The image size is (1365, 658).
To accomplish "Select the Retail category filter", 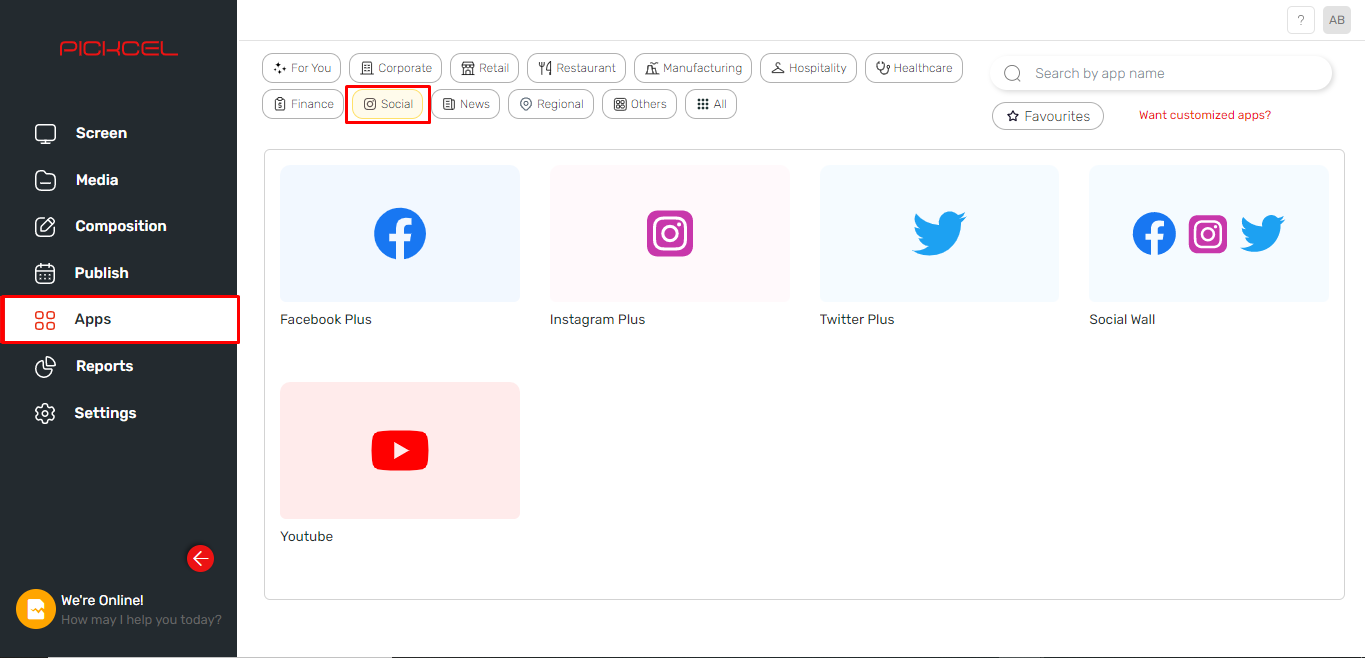I will point(485,68).
